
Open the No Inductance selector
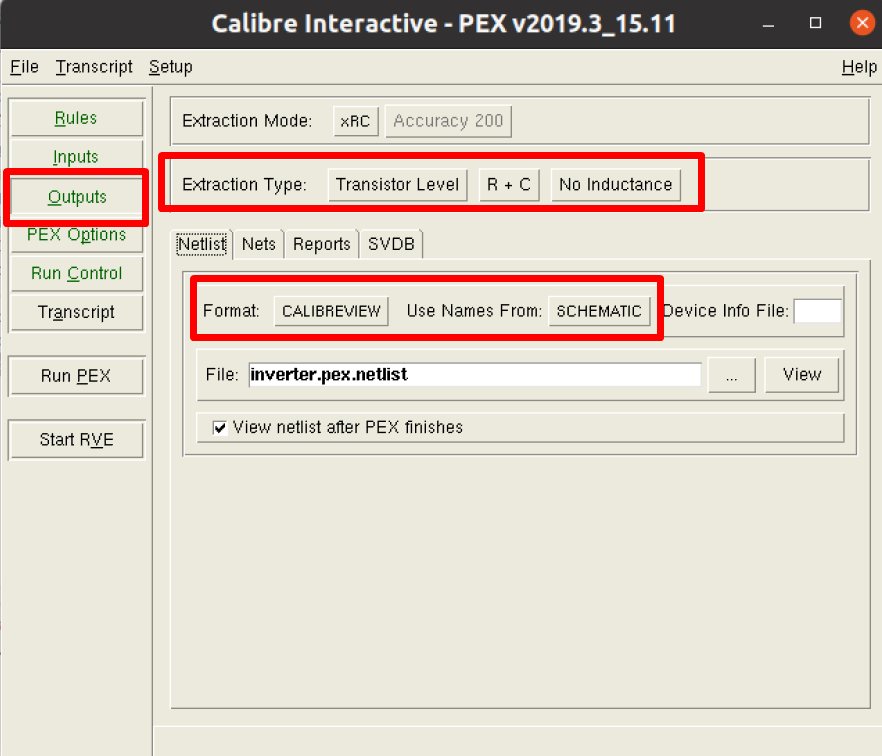615,184
